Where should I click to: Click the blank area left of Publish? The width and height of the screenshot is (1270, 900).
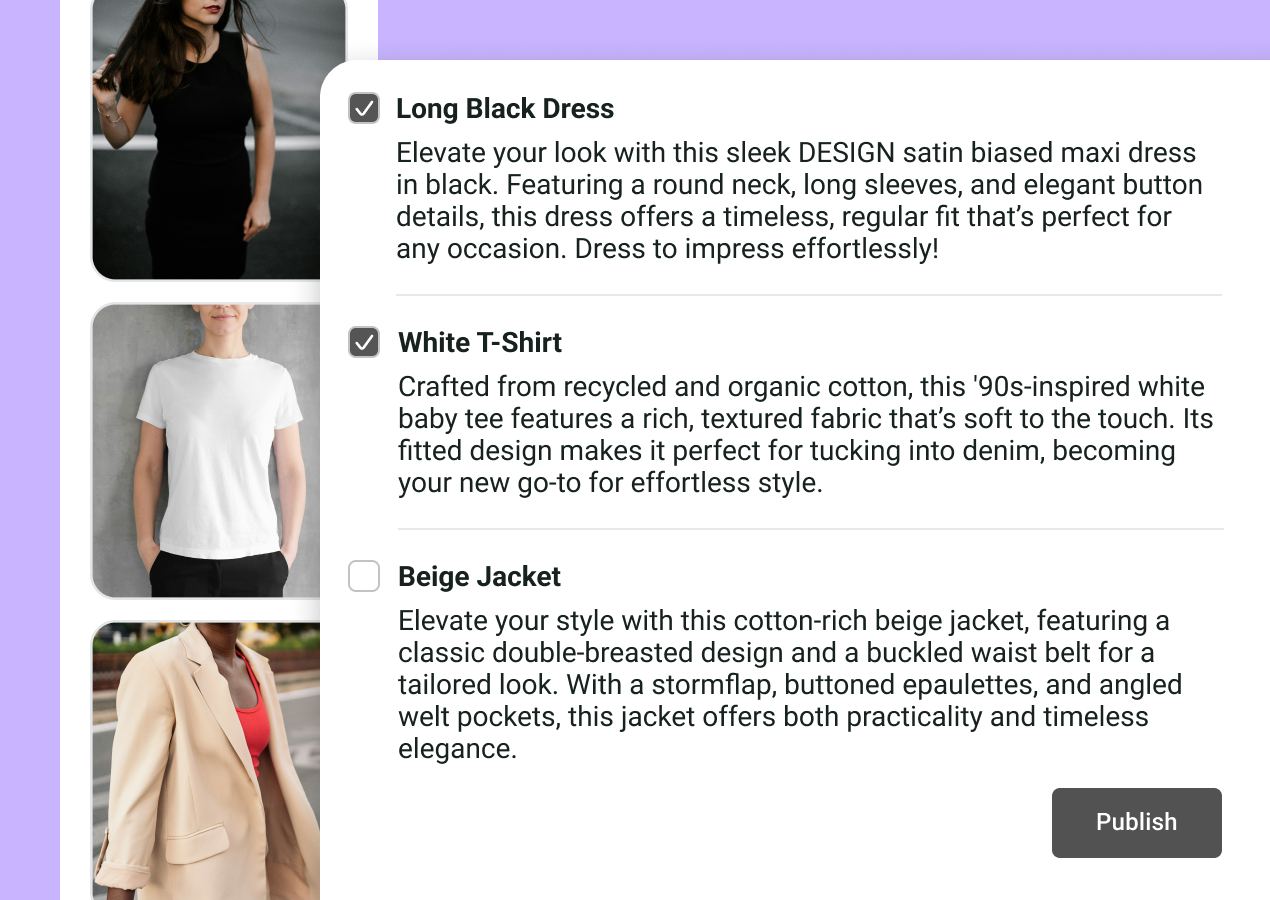click(x=700, y=823)
